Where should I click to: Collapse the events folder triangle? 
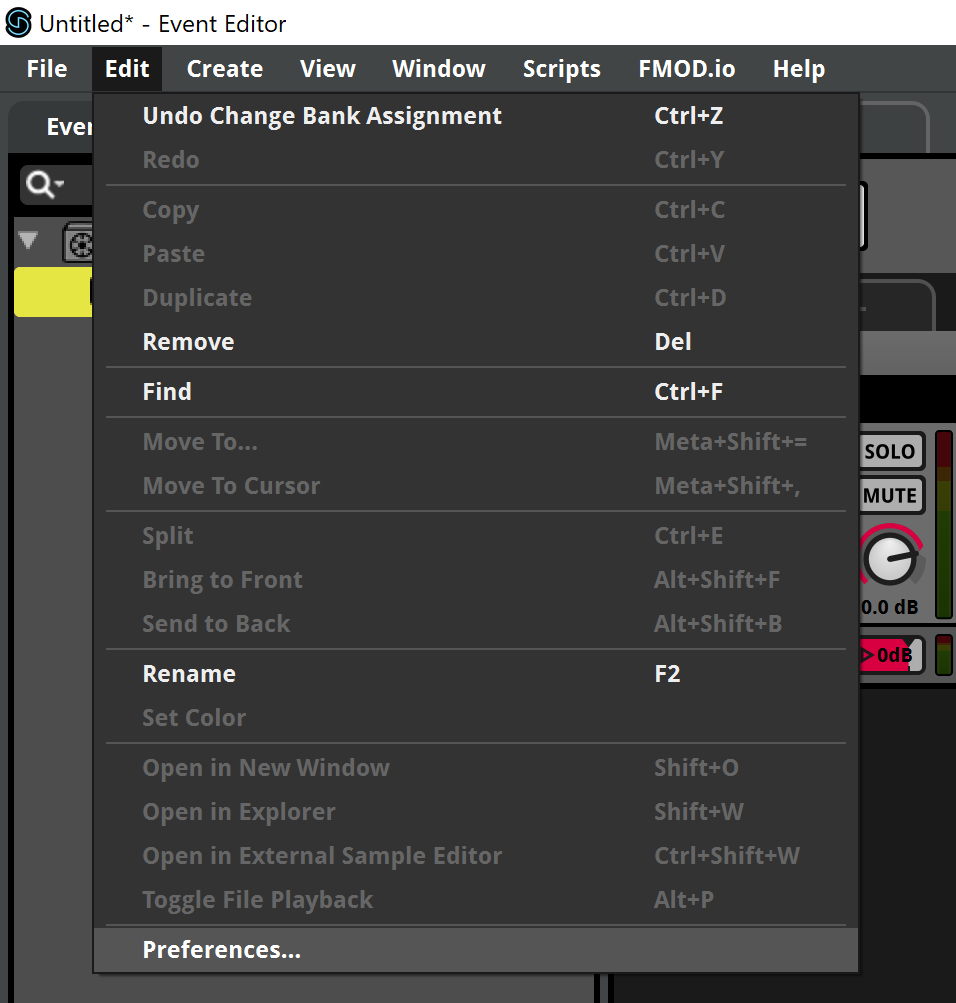pyautogui.click(x=28, y=241)
